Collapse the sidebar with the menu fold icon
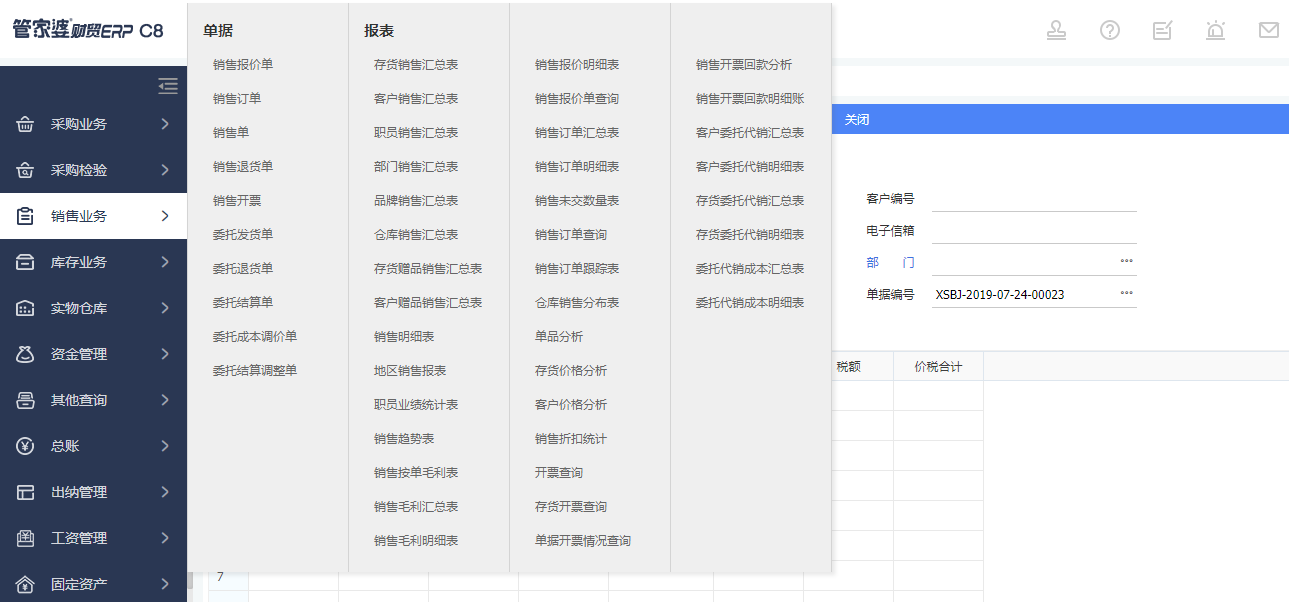The width and height of the screenshot is (1289, 602). click(x=168, y=86)
